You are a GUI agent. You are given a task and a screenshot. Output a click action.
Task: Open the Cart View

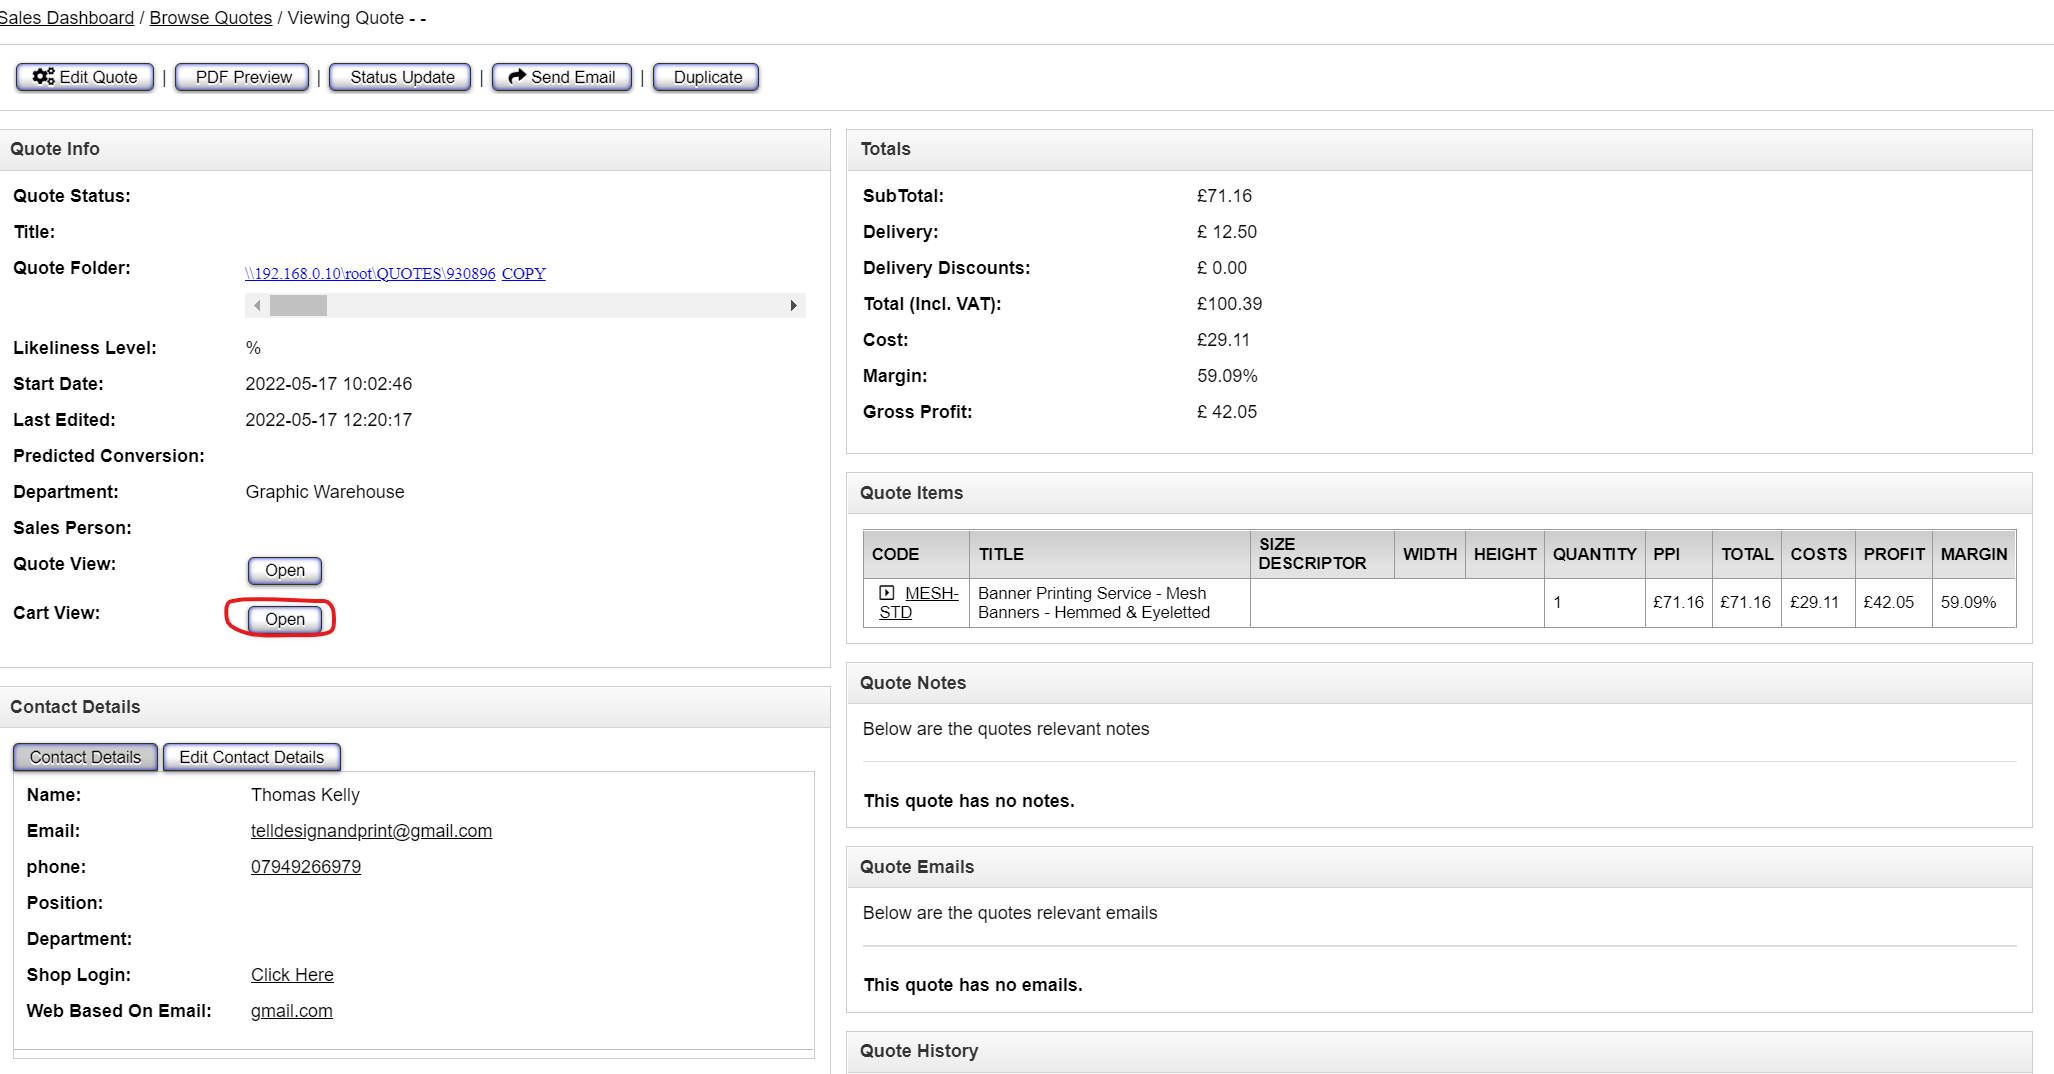[285, 619]
